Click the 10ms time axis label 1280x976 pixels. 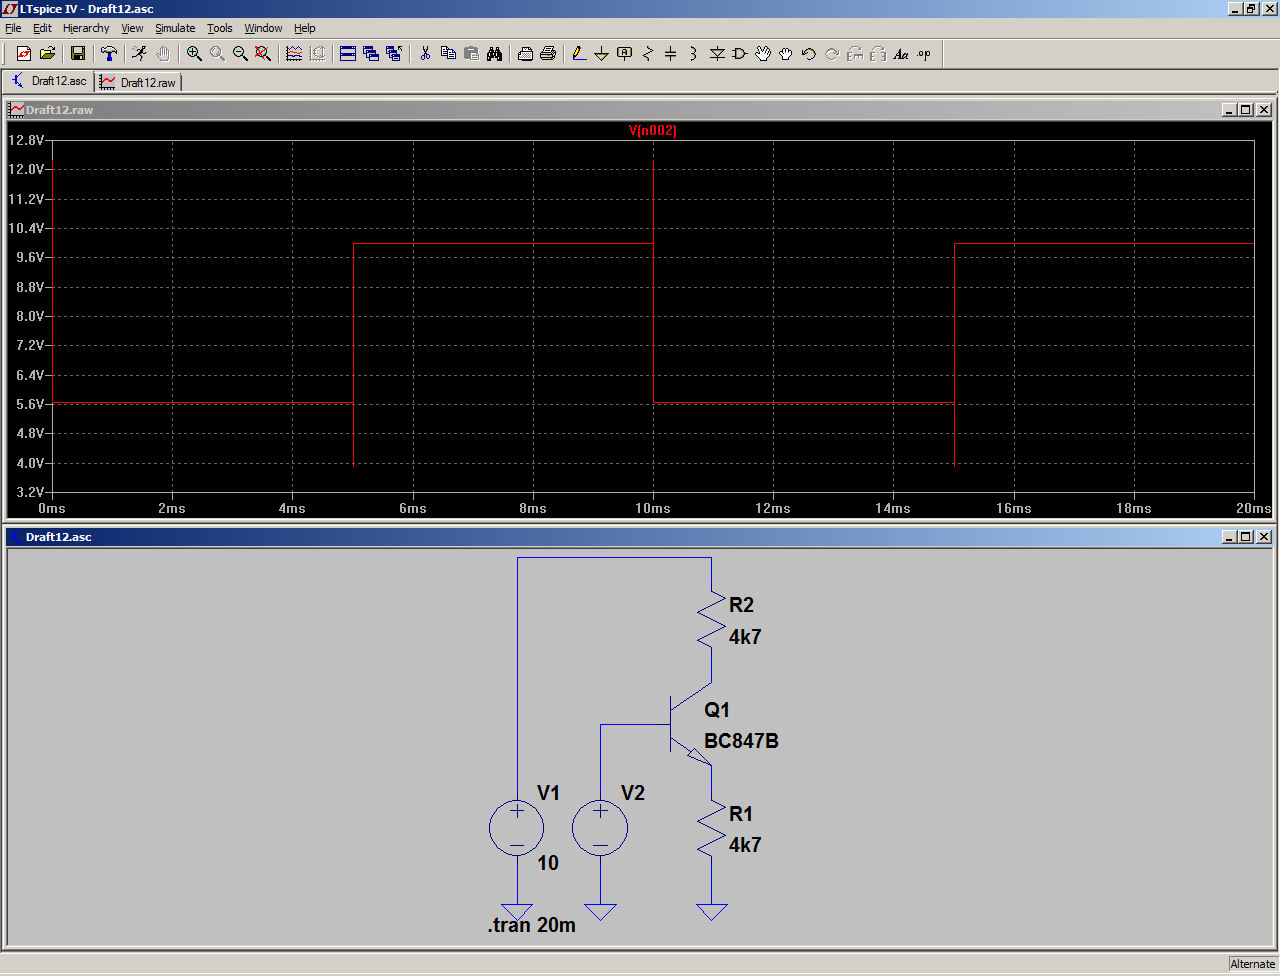click(x=653, y=509)
